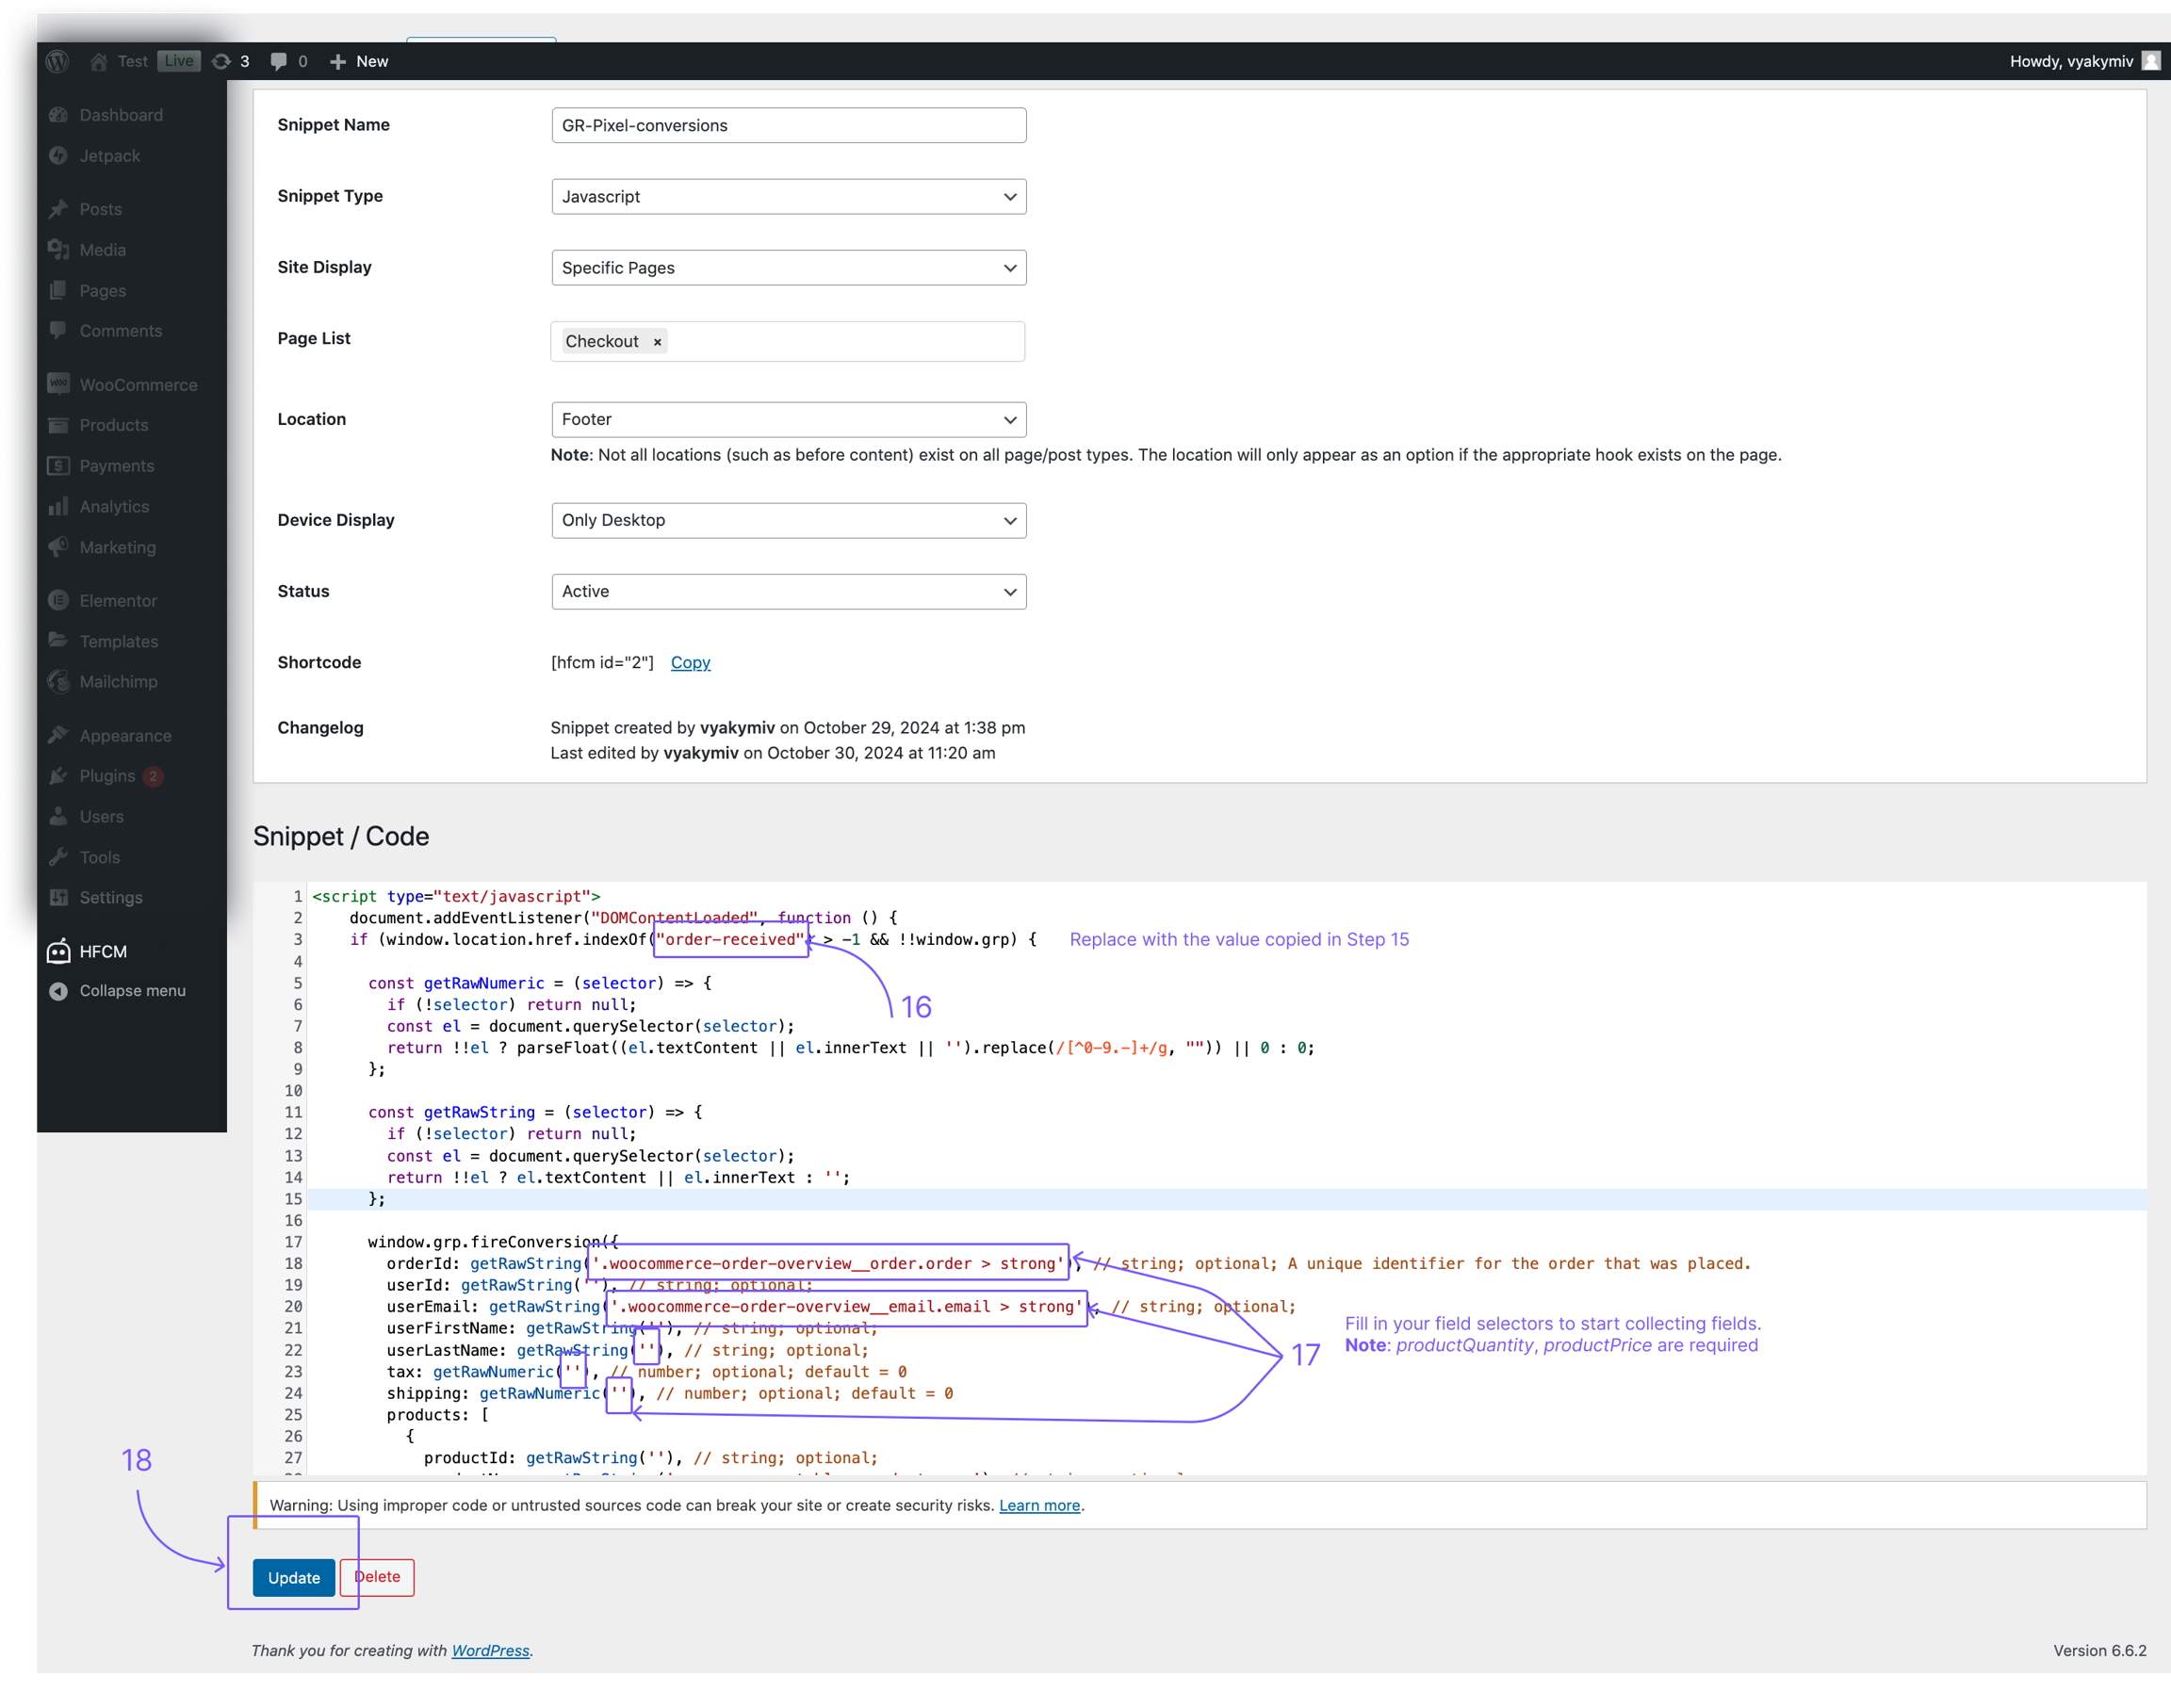Open the Snippet Type dropdown
The image size is (2171, 1708).
[788, 197]
